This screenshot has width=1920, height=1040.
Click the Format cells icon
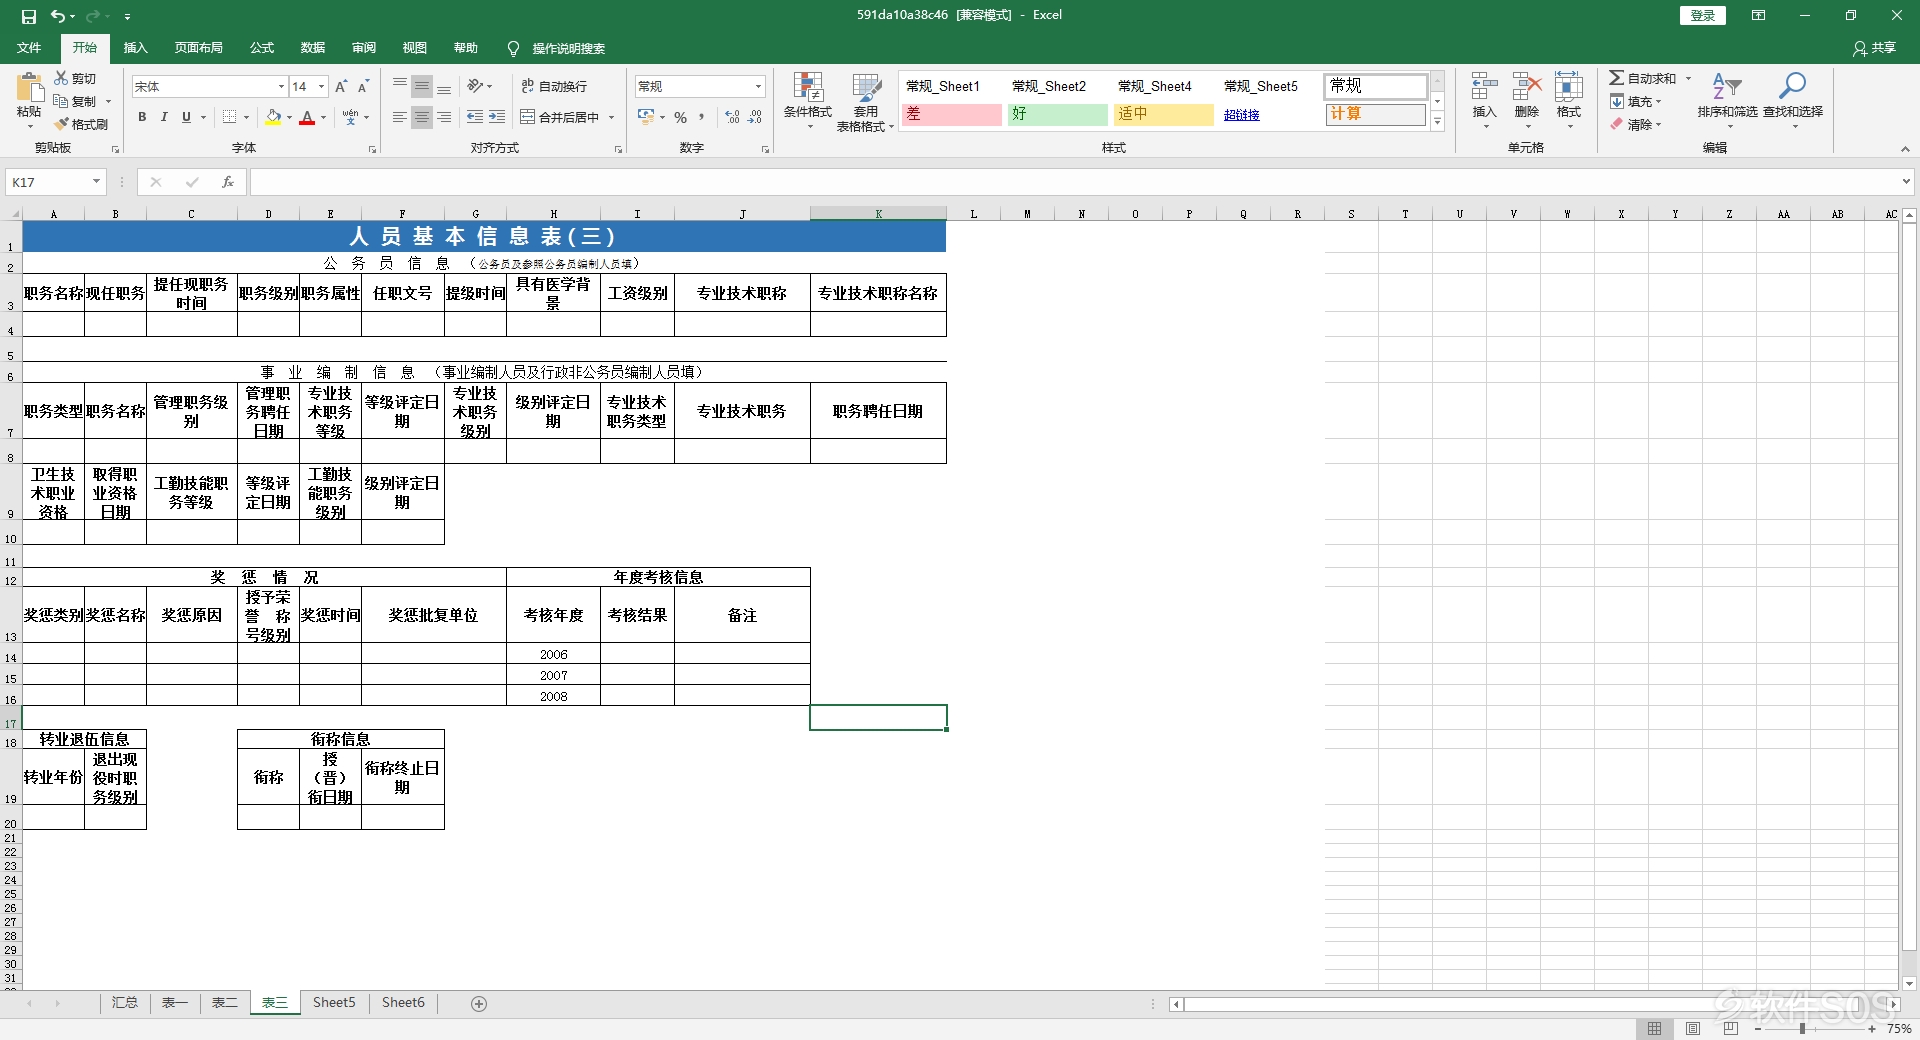point(1568,87)
